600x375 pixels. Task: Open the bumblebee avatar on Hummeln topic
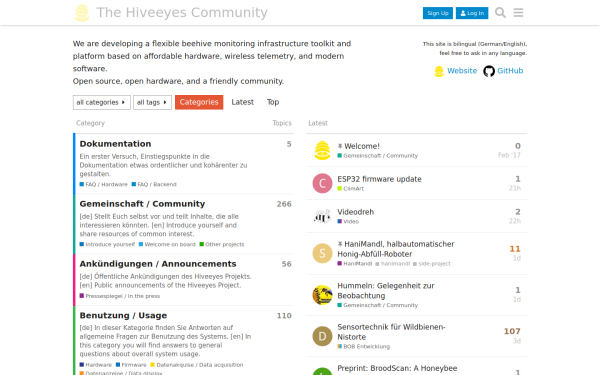pos(322,295)
